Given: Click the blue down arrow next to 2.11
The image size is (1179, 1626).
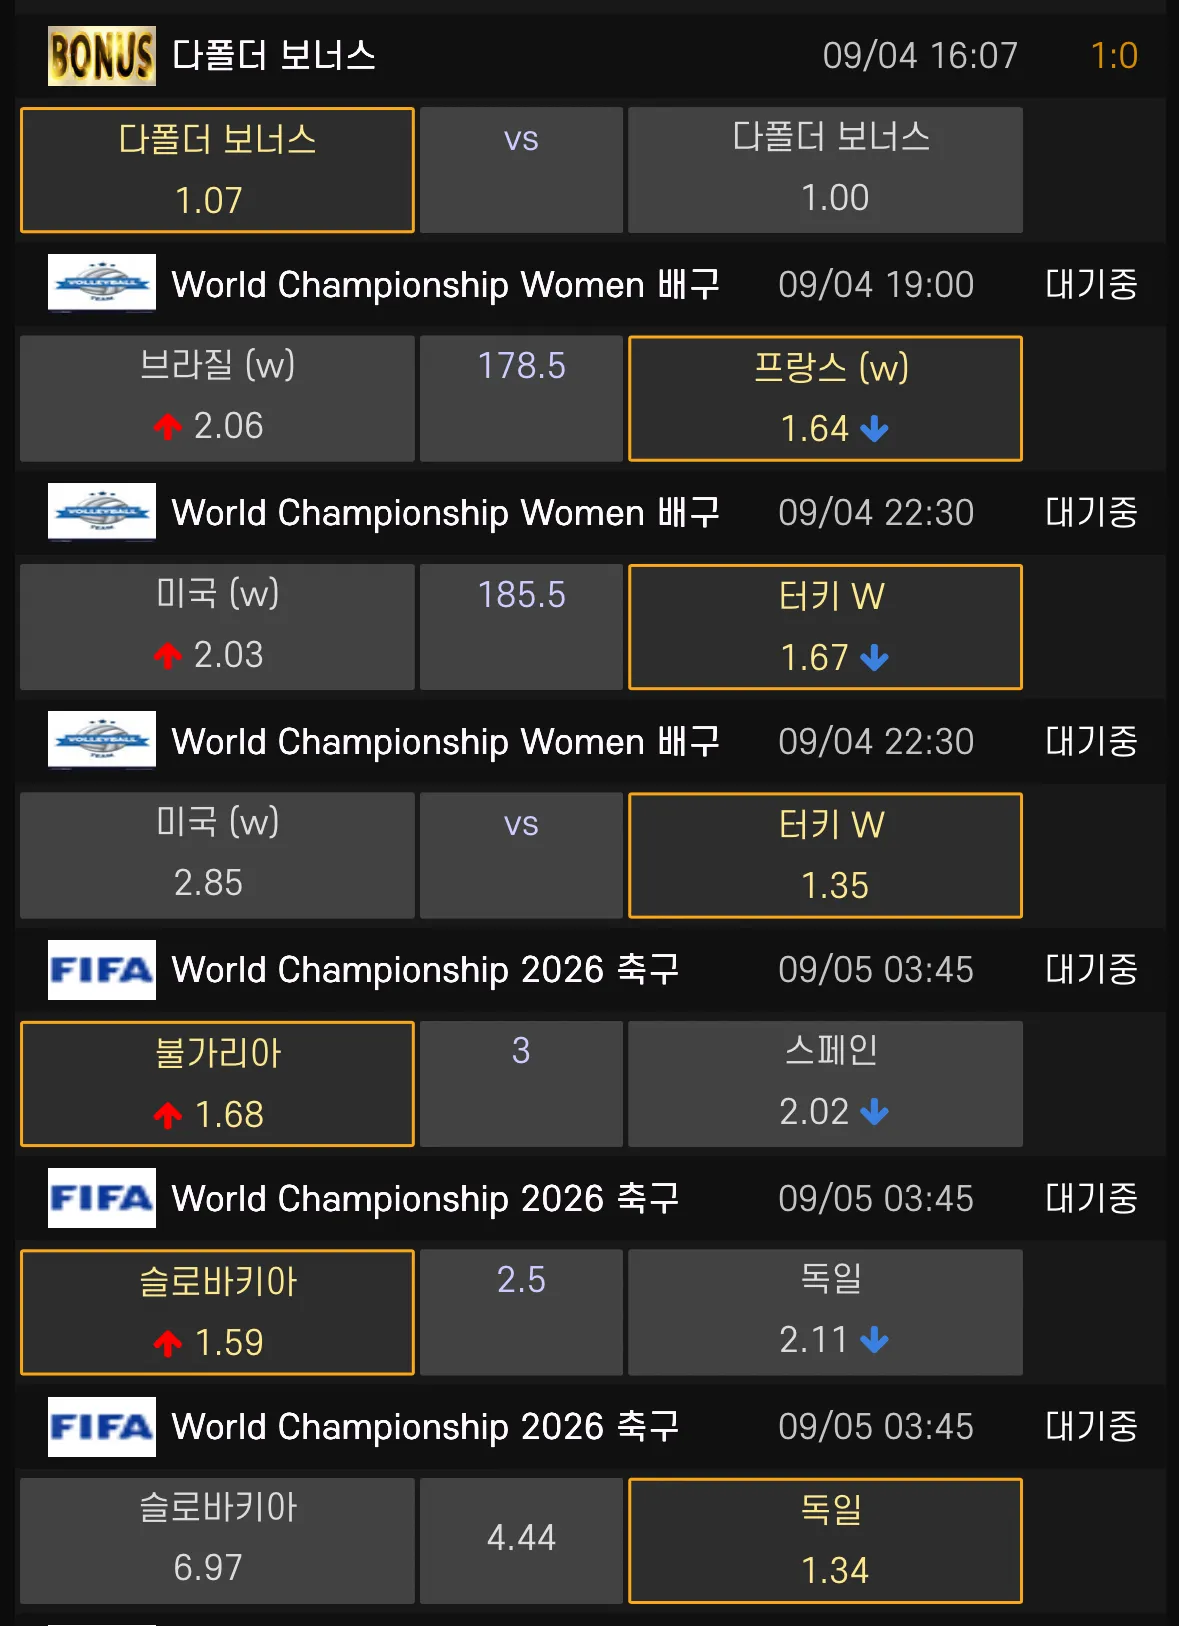Looking at the screenshot, I should [x=874, y=1340].
